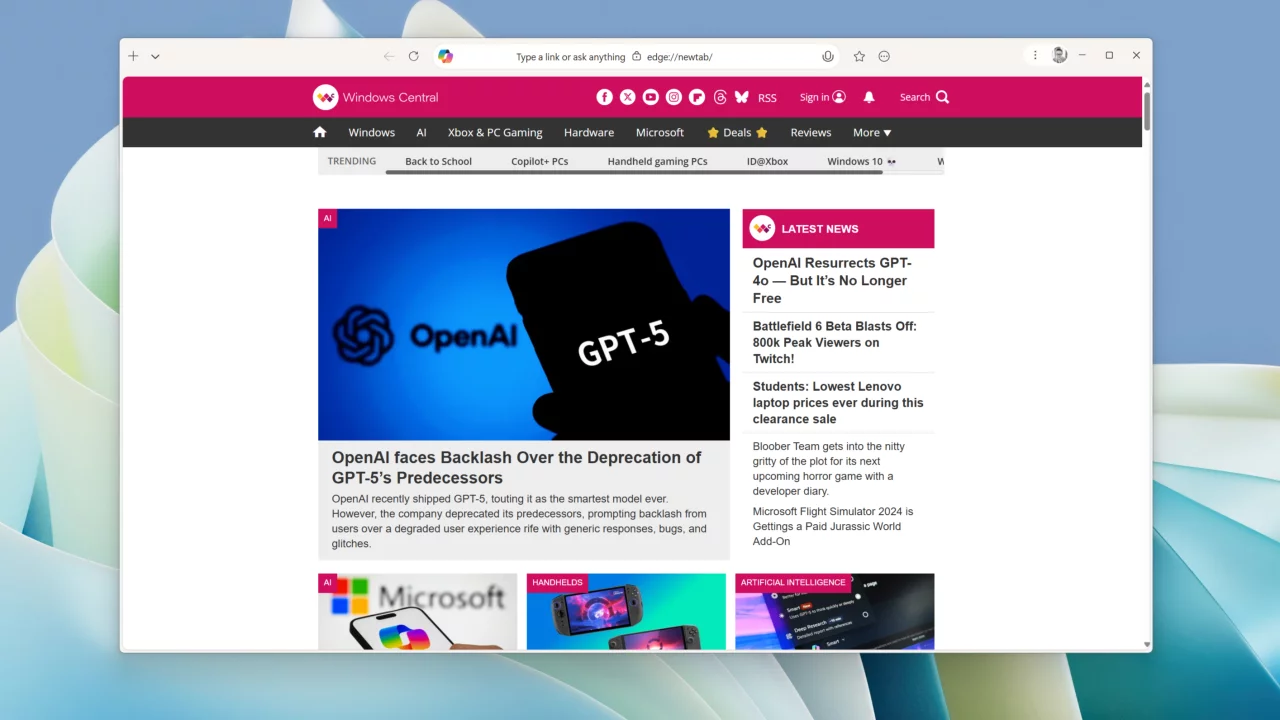
Task: Open Windows Central Flipboard page
Action: pos(697,97)
